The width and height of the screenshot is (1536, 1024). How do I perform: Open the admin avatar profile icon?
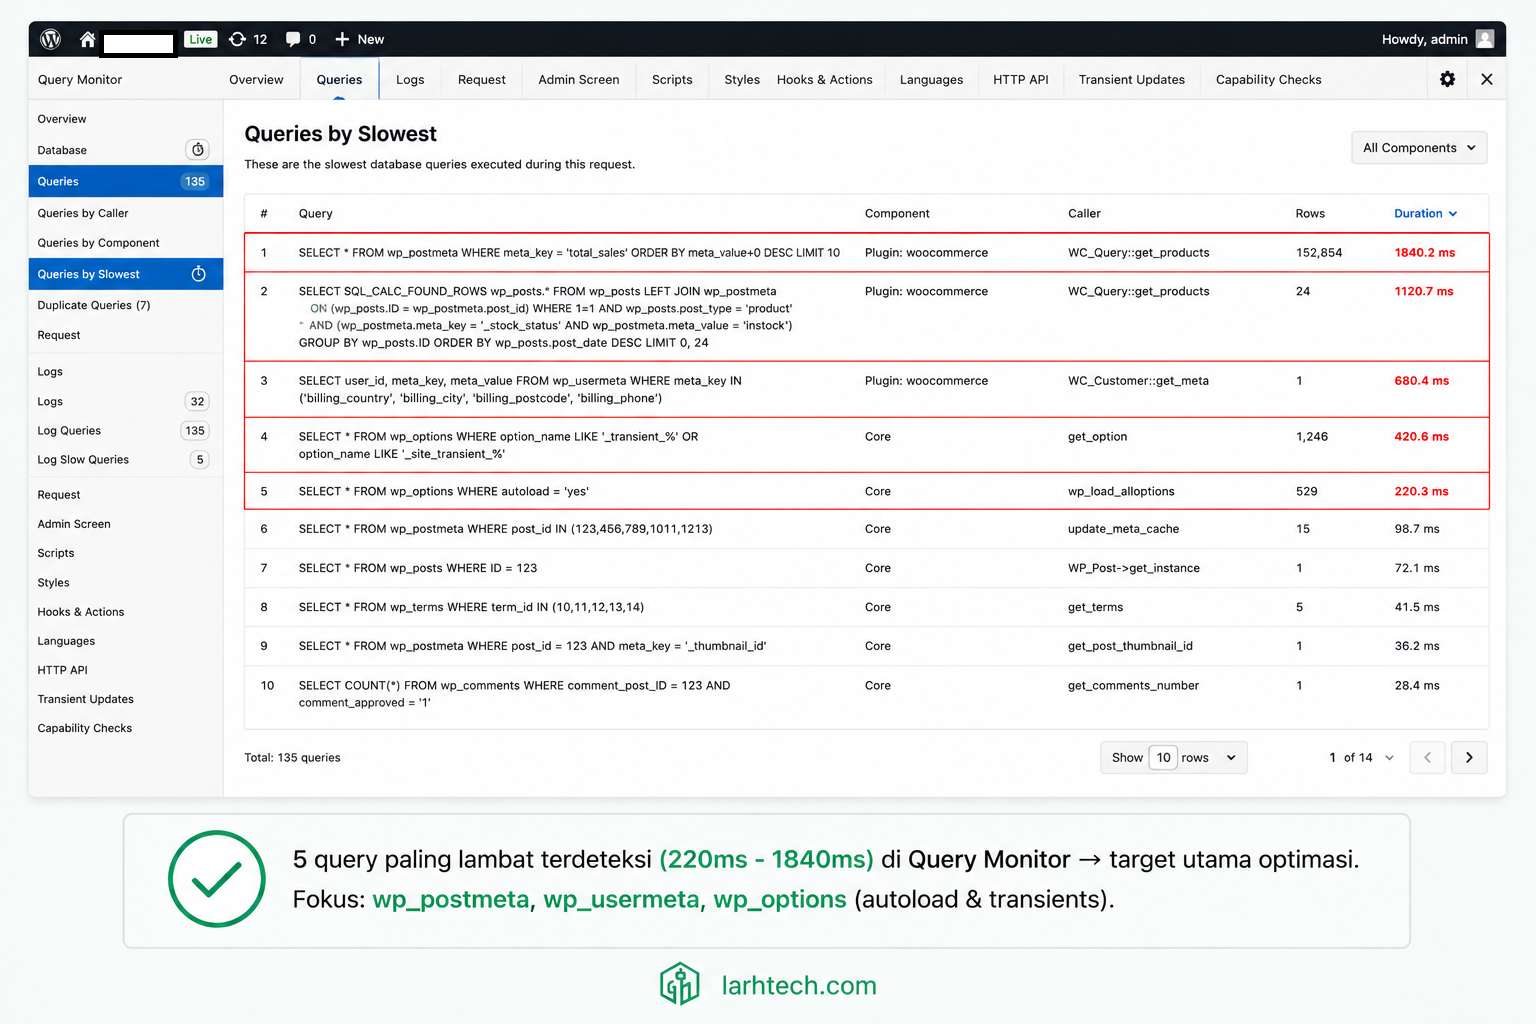click(1485, 39)
